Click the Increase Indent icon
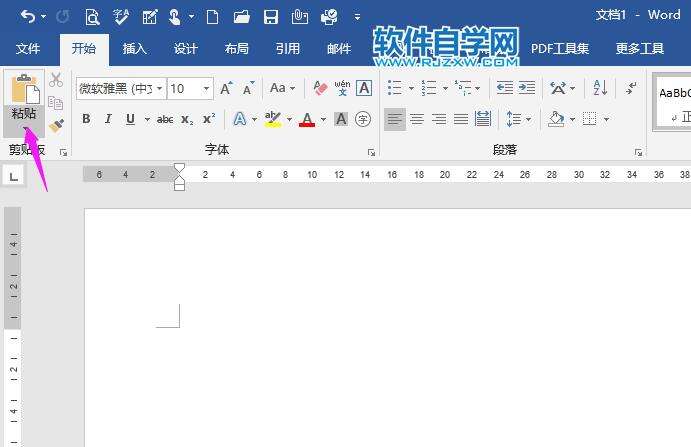The width and height of the screenshot is (691, 447). coord(527,88)
